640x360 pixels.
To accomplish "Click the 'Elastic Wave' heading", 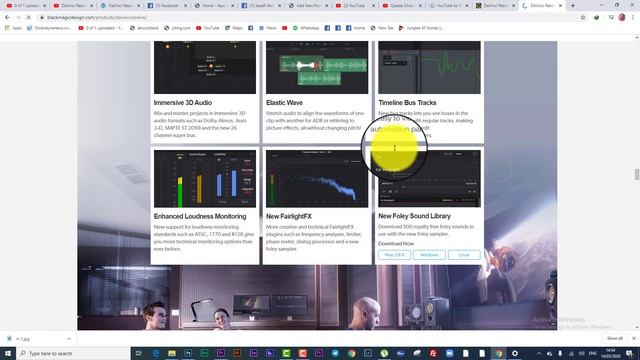I will [x=284, y=103].
